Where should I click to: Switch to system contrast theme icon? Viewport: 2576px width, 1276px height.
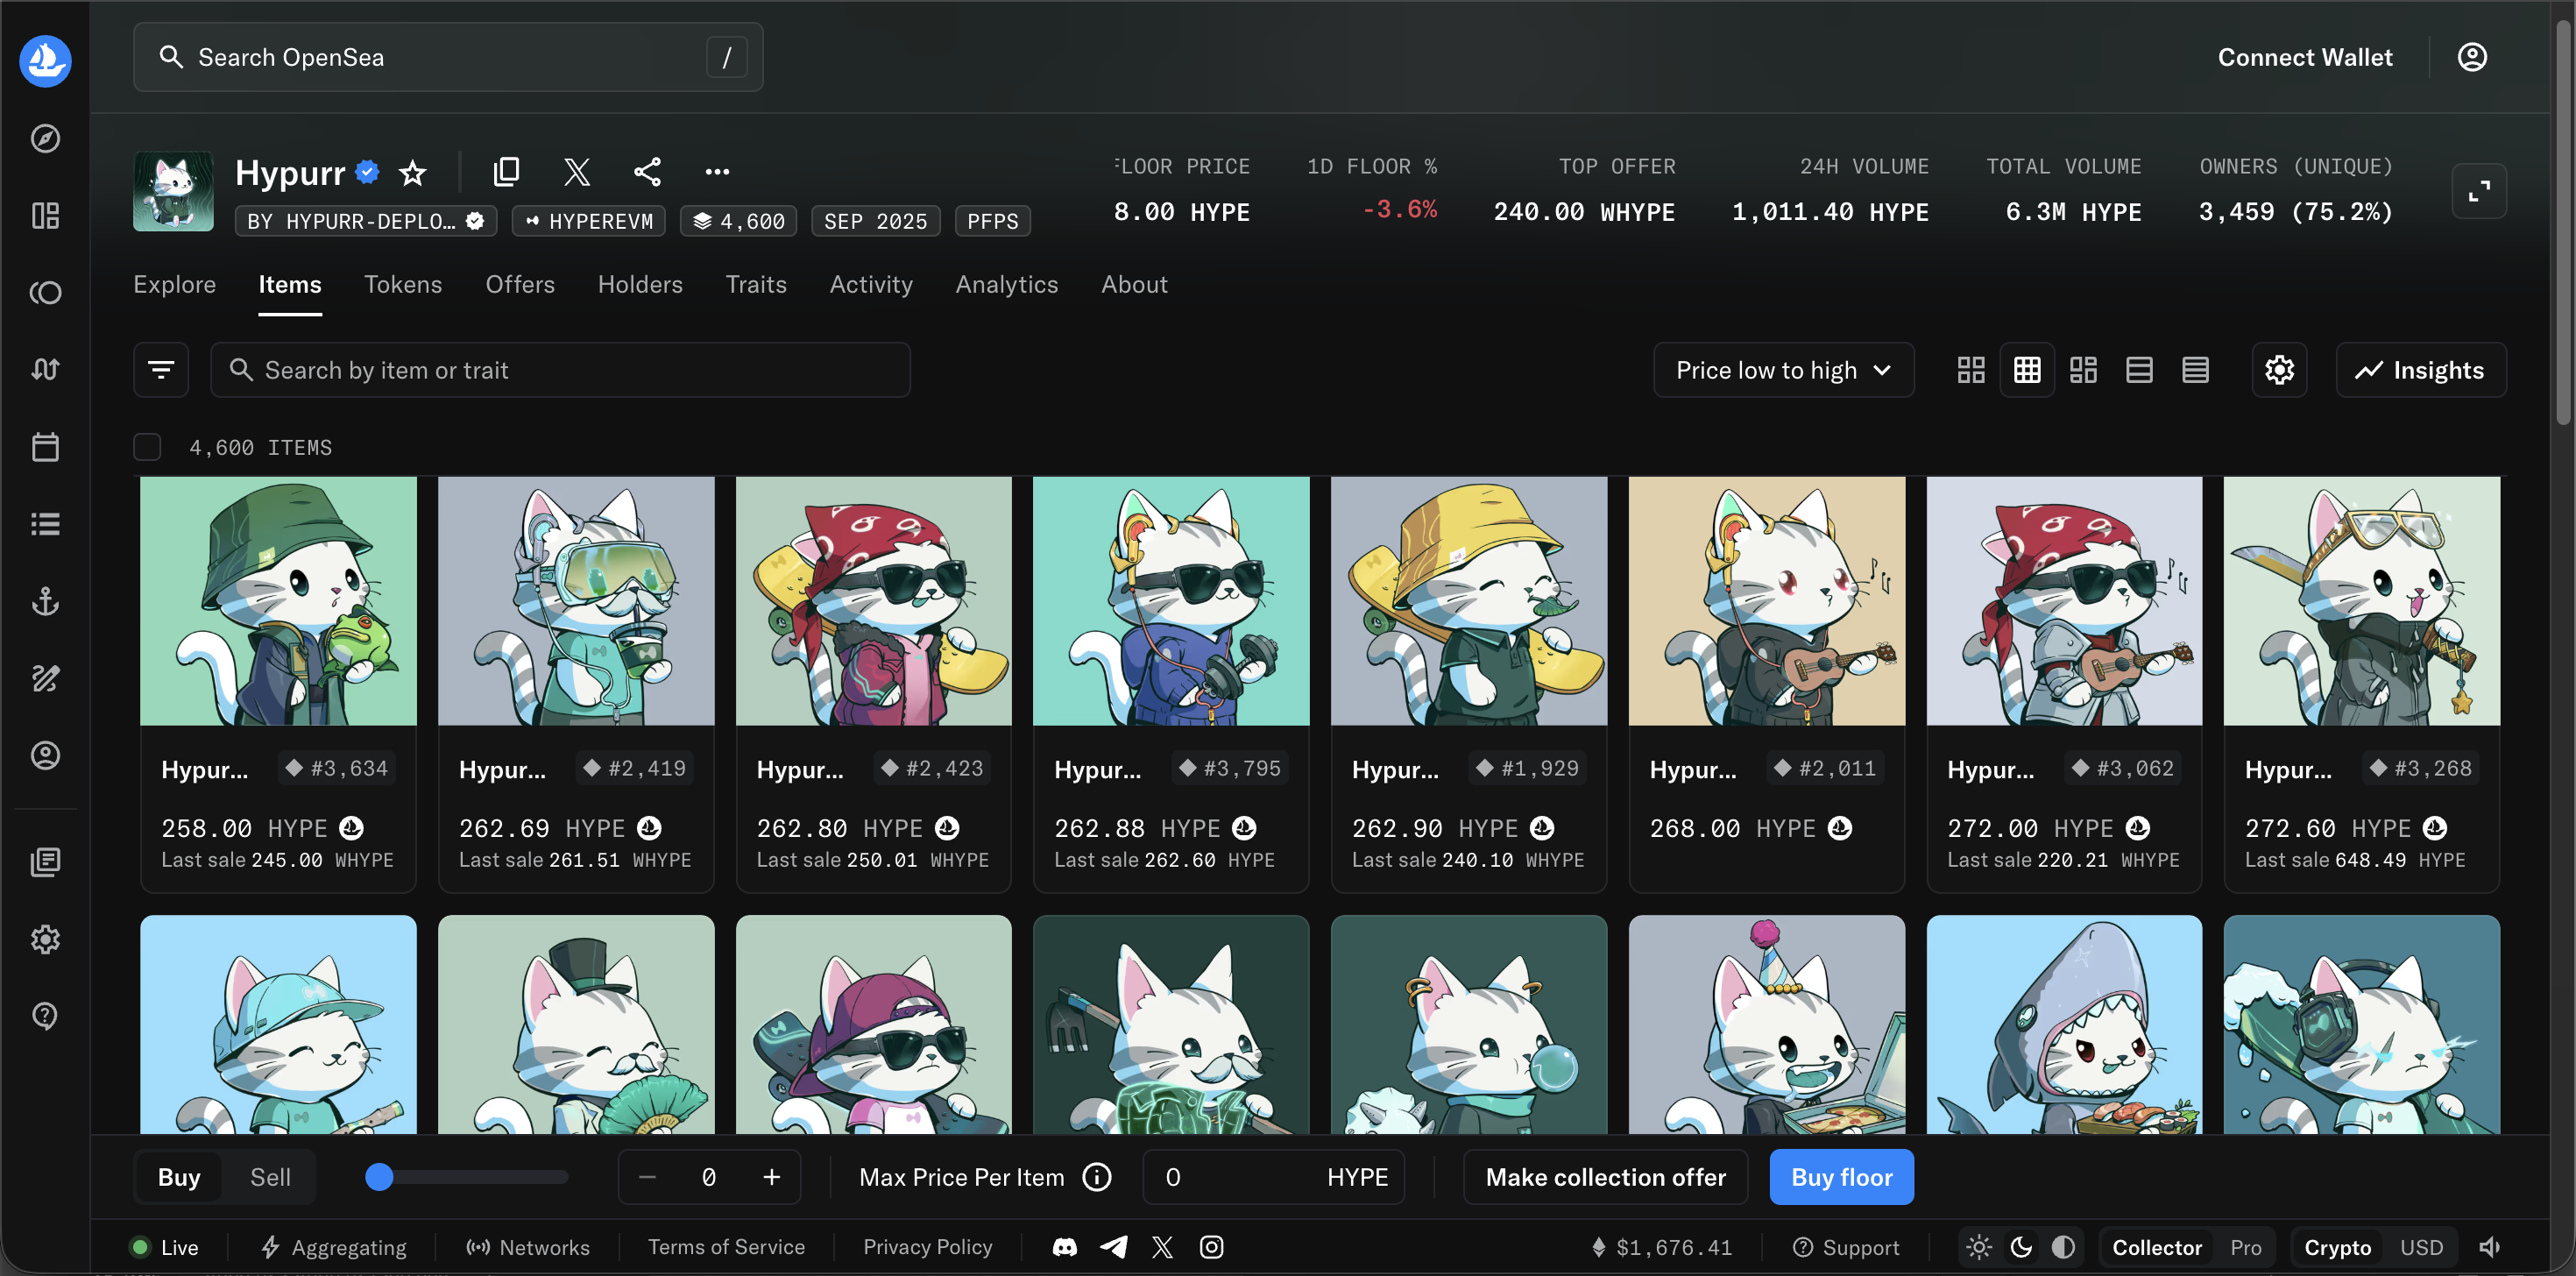[x=2063, y=1247]
